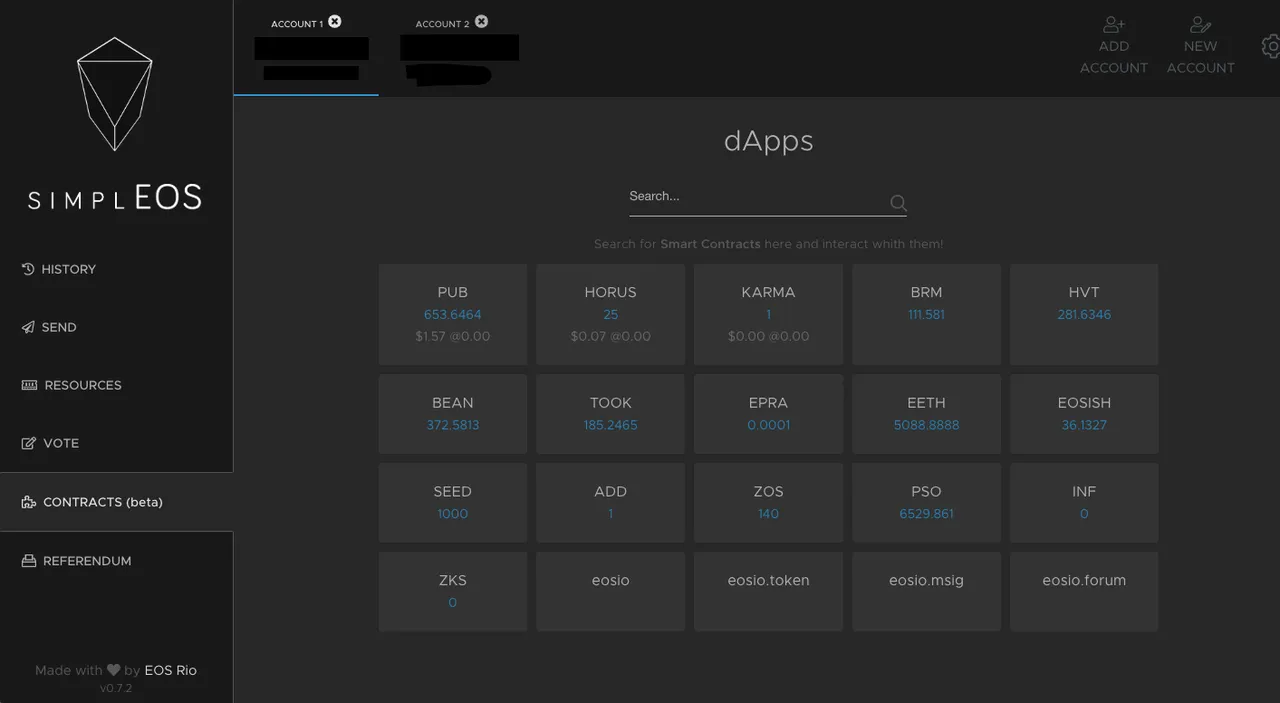Click the Referendum ballot box icon

click(28, 561)
